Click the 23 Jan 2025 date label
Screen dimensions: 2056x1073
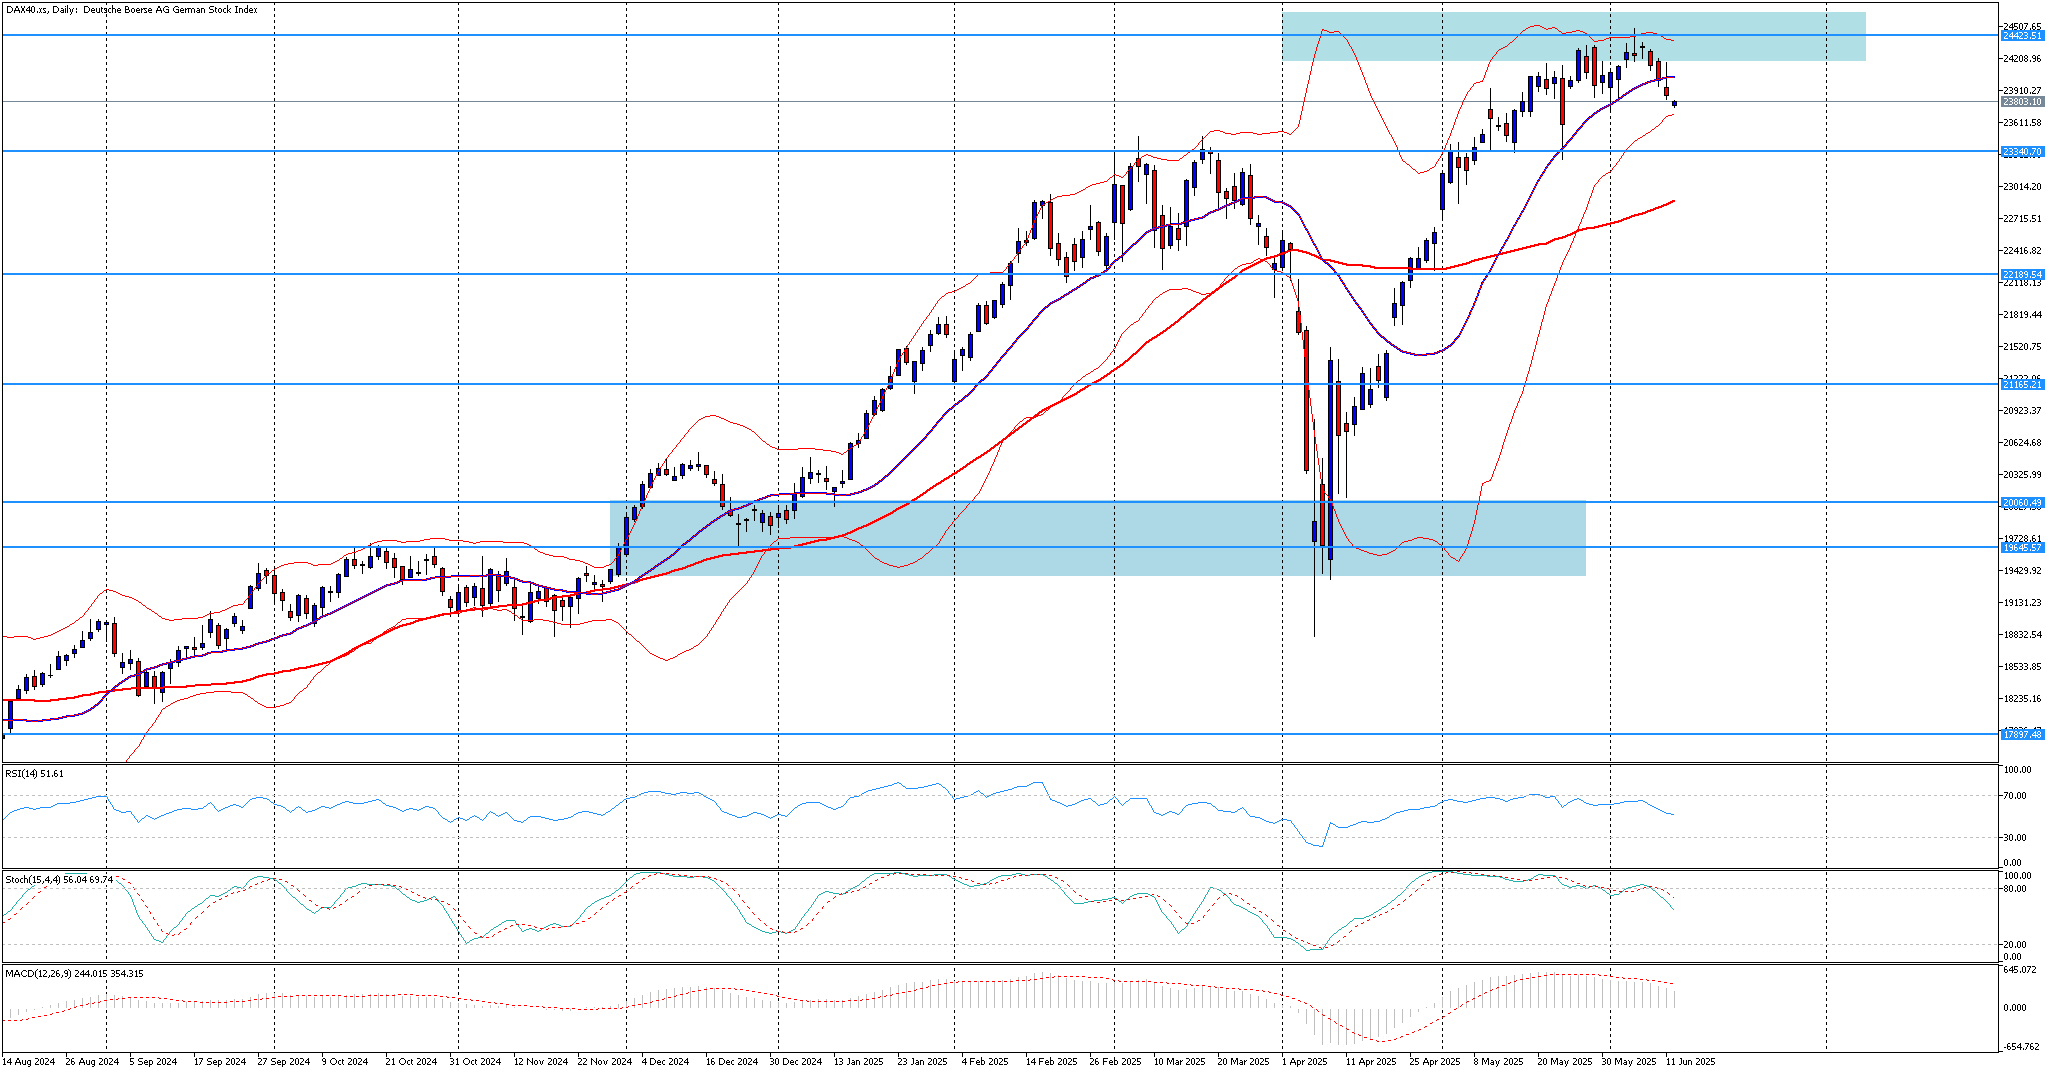tap(922, 1062)
